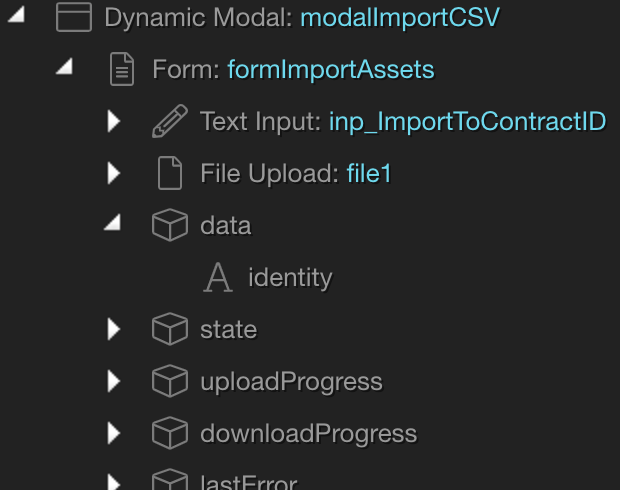
Task: Click the downloadProgress cube icon
Action: point(170,434)
